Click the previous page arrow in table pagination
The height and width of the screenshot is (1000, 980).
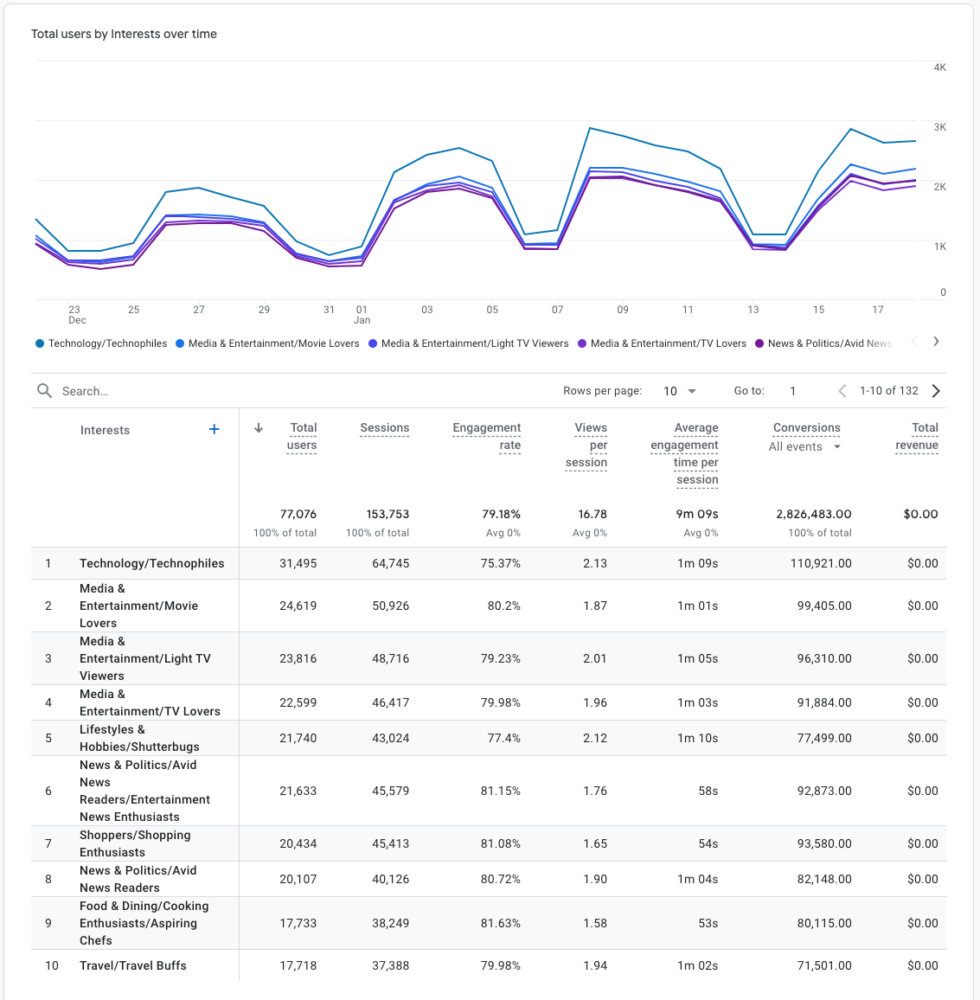[842, 390]
